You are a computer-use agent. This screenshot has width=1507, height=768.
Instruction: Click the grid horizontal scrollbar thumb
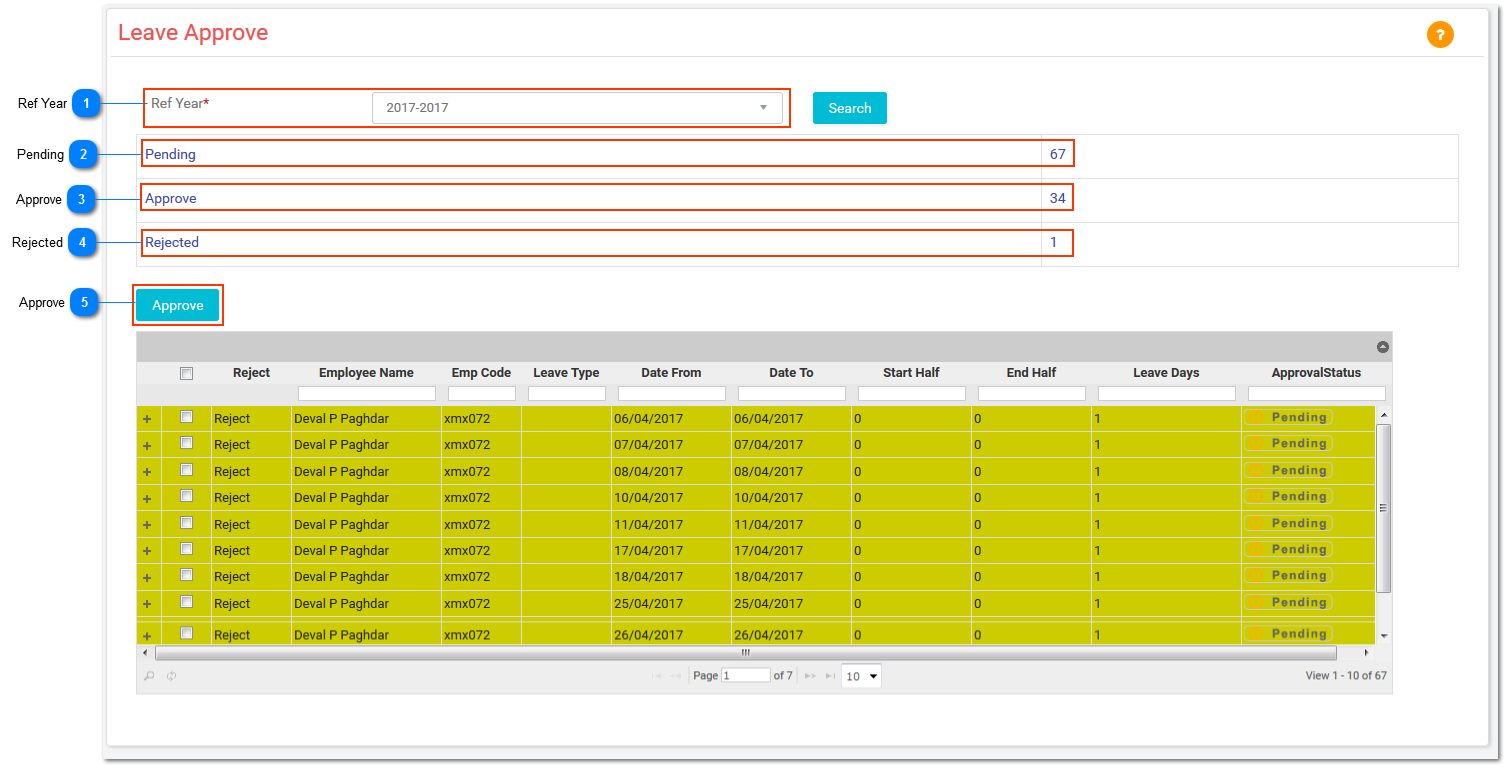click(x=745, y=652)
